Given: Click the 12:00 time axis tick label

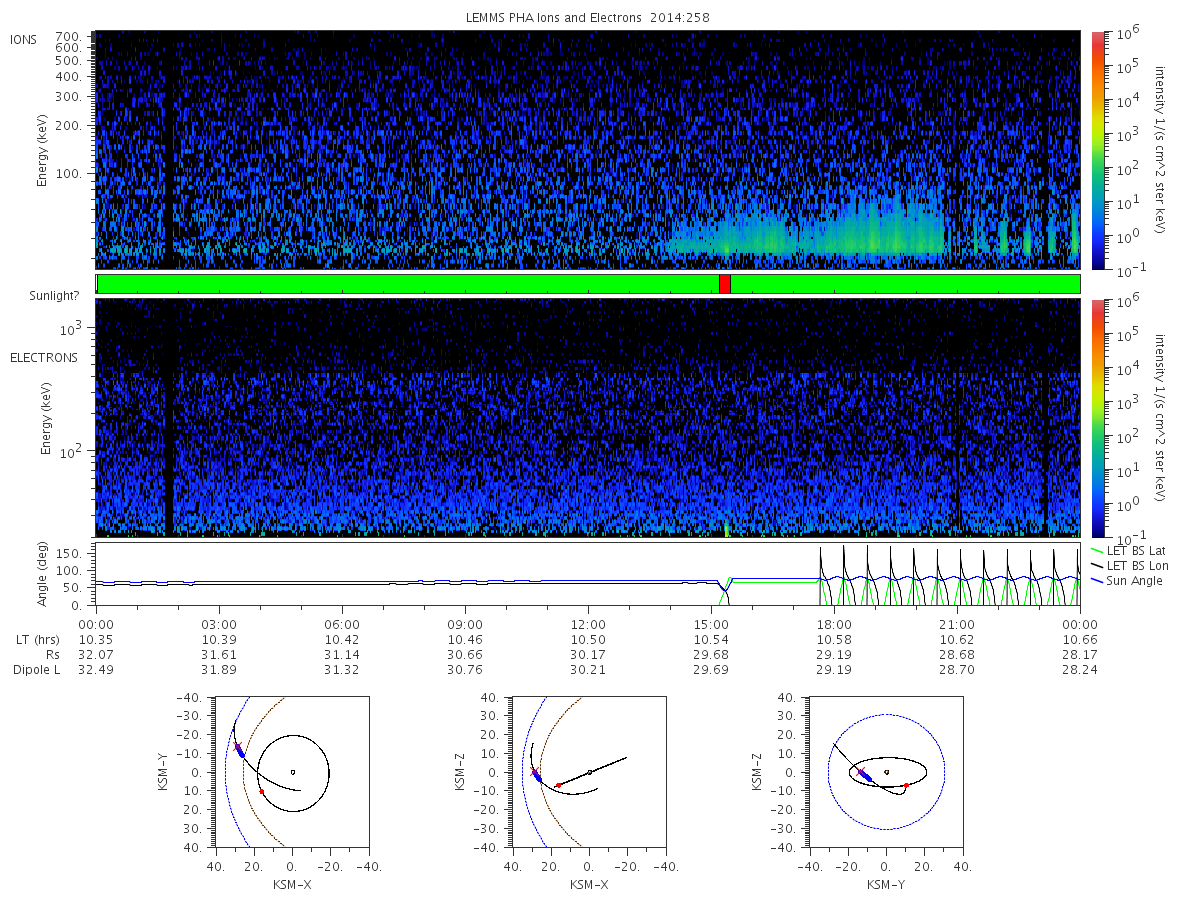Looking at the screenshot, I should pyautogui.click(x=588, y=623).
